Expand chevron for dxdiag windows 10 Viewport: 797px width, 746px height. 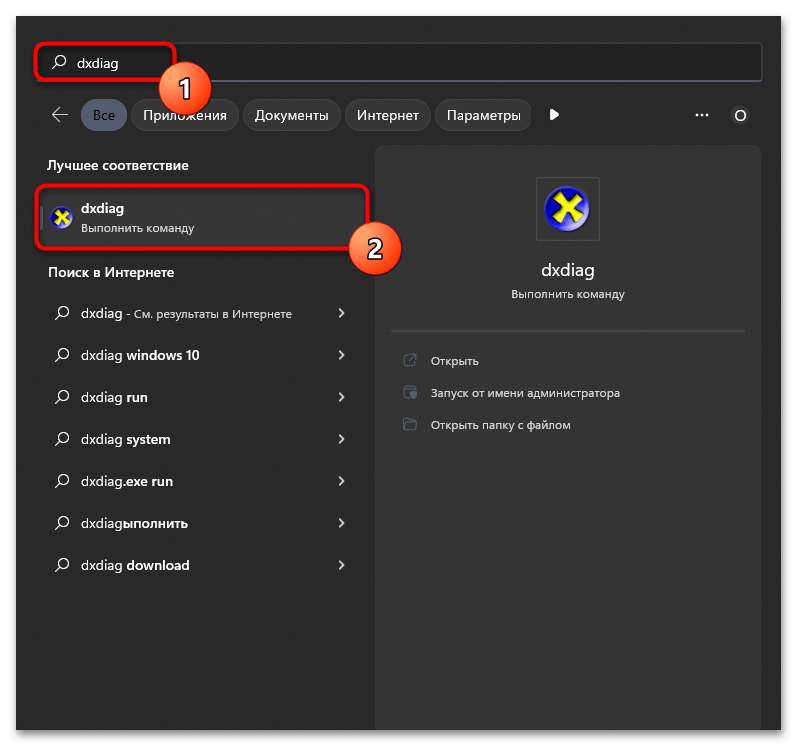341,355
